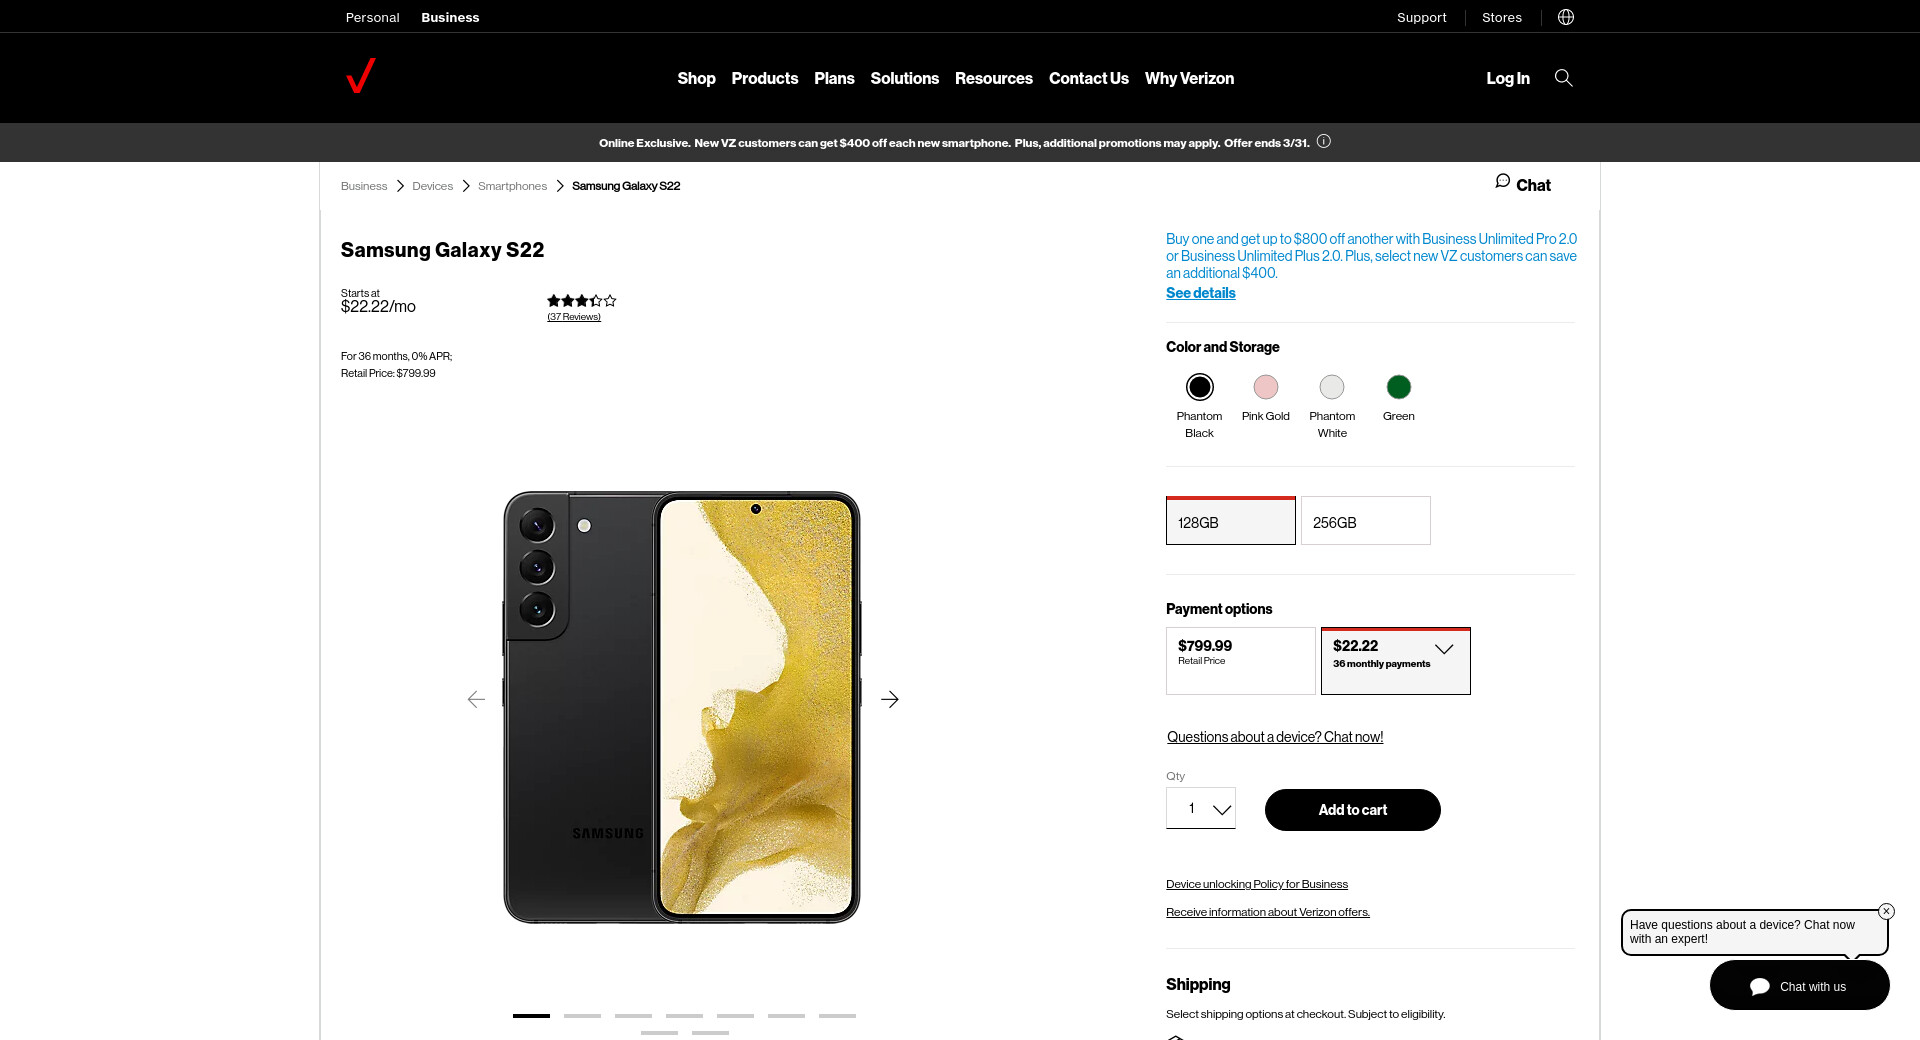Click the star rating icons

pos(581,301)
